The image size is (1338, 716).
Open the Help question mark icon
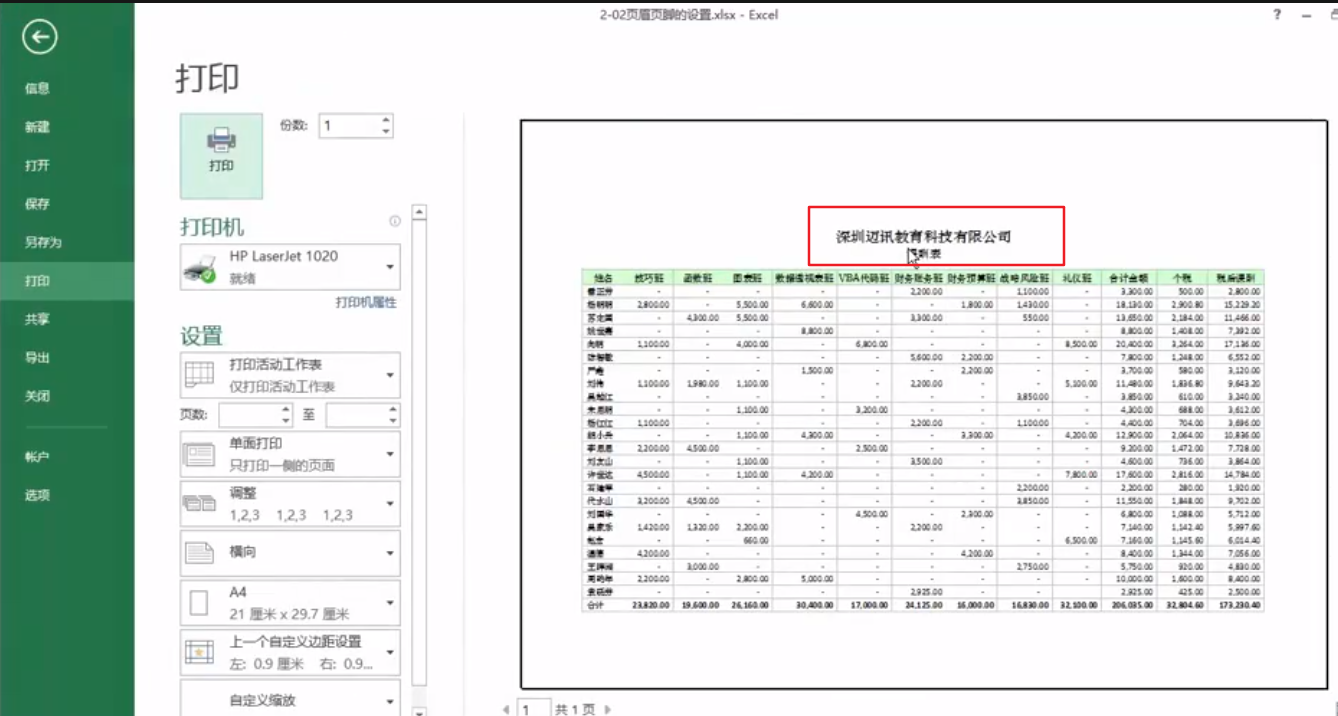[1277, 14]
